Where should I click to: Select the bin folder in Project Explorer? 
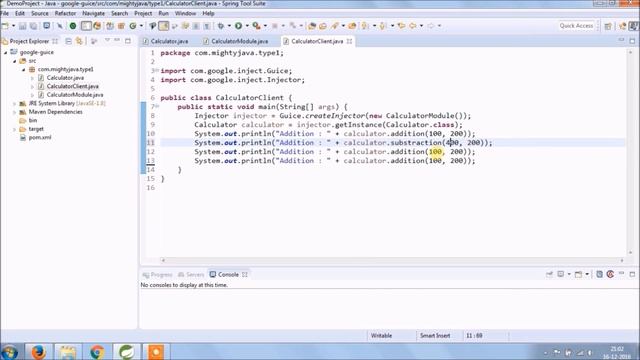33,120
